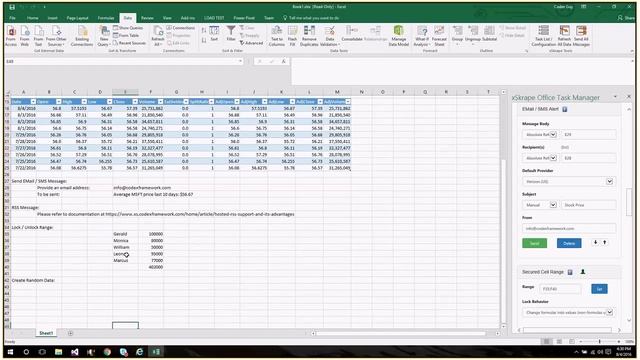The height and width of the screenshot is (360, 640).
Task: Open the Volume column filter dropdown
Action: point(160,102)
